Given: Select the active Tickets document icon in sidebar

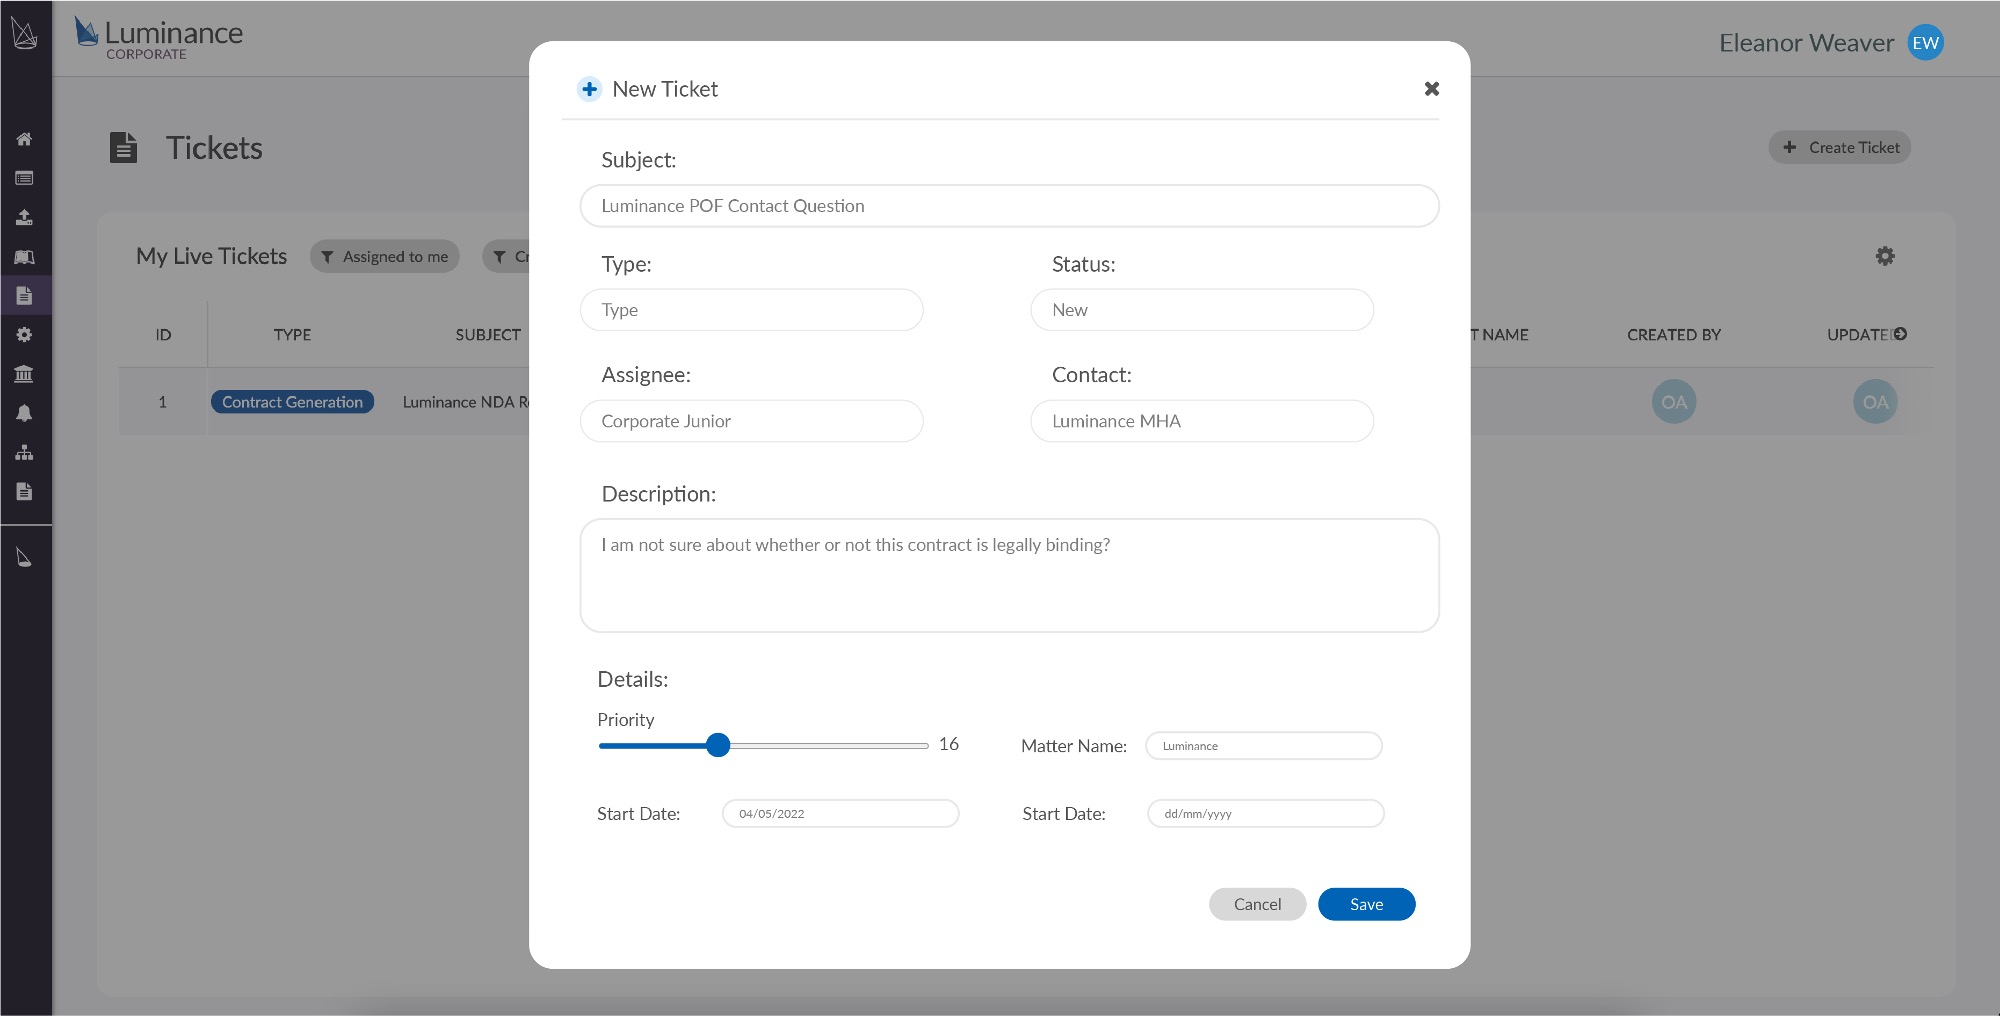Looking at the screenshot, I should [24, 296].
